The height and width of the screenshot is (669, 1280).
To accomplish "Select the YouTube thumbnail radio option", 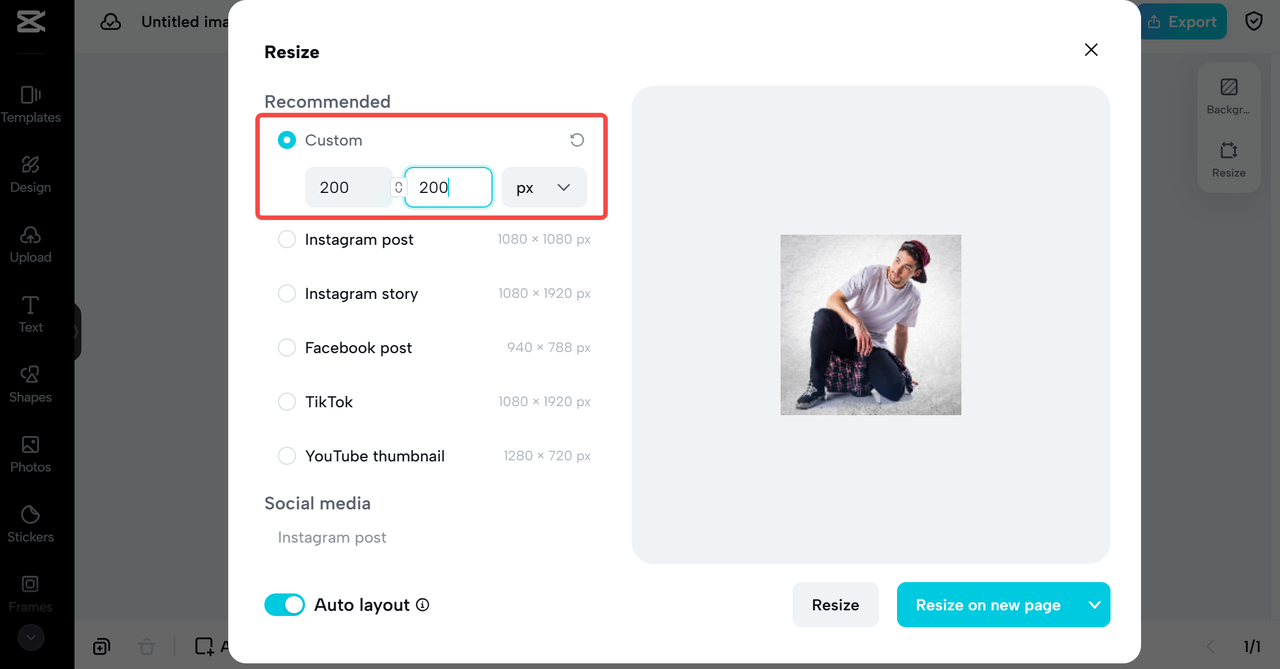I will (287, 456).
